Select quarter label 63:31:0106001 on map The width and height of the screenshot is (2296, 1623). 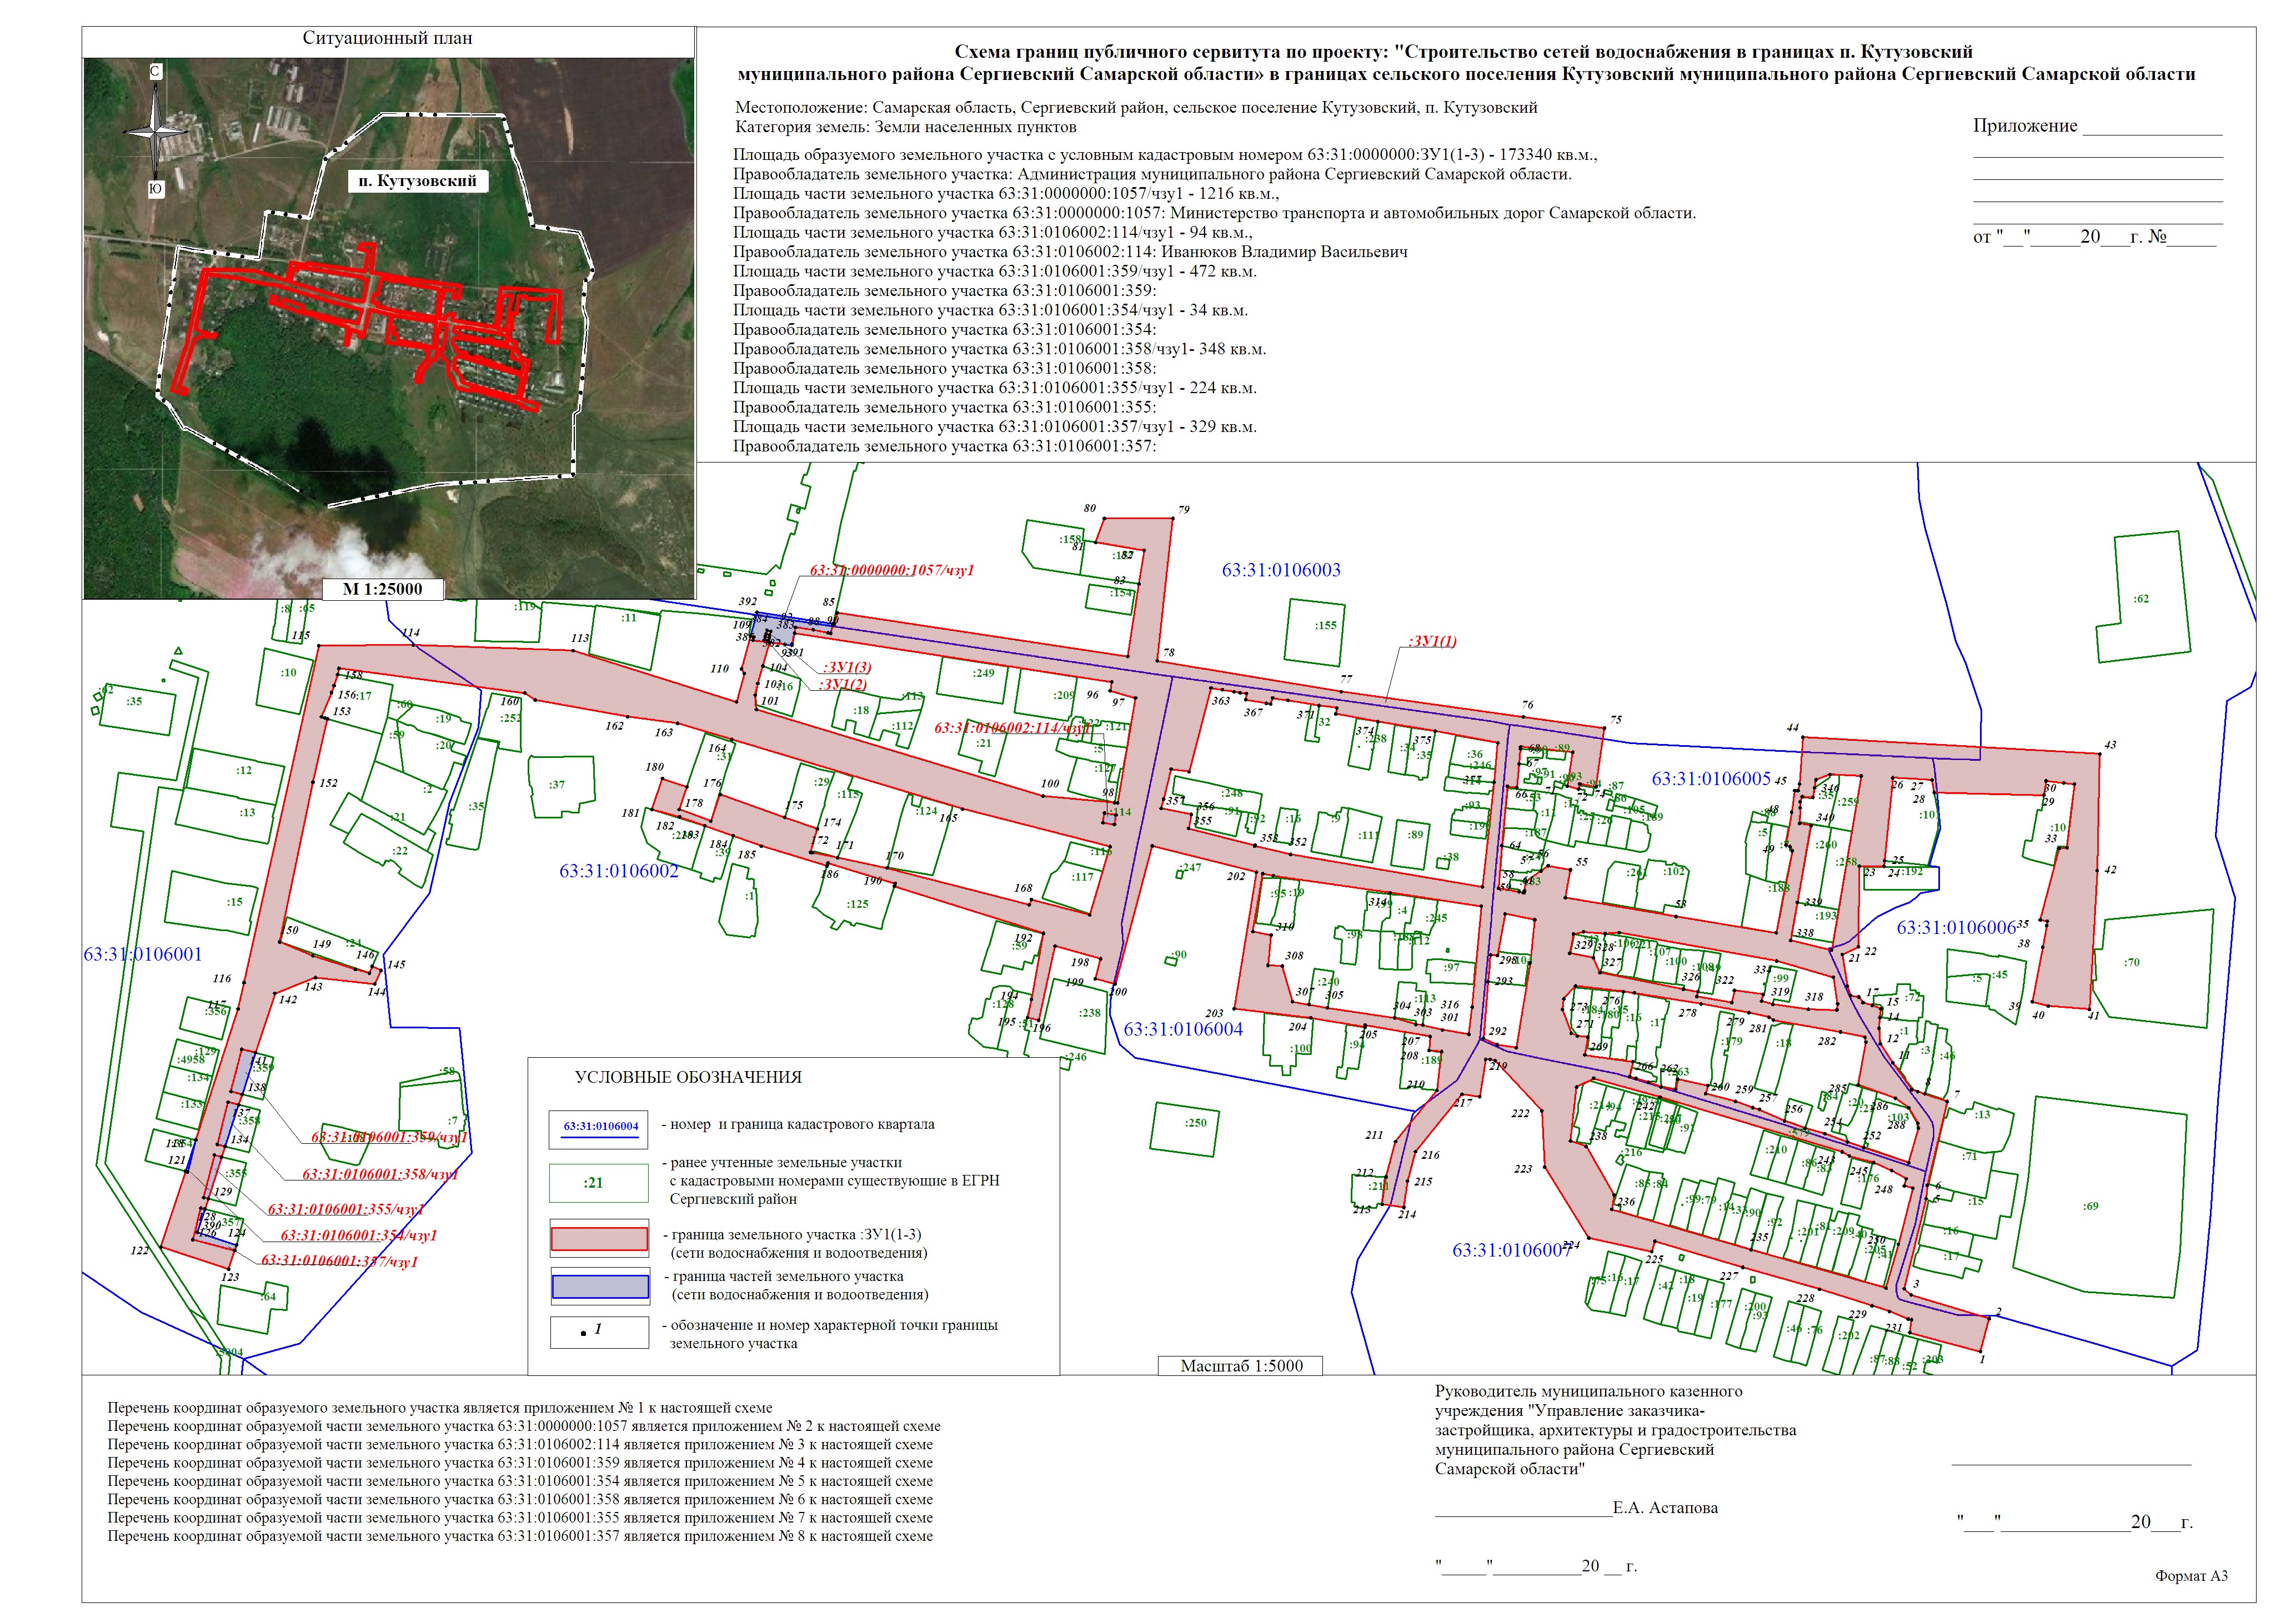[x=143, y=955]
